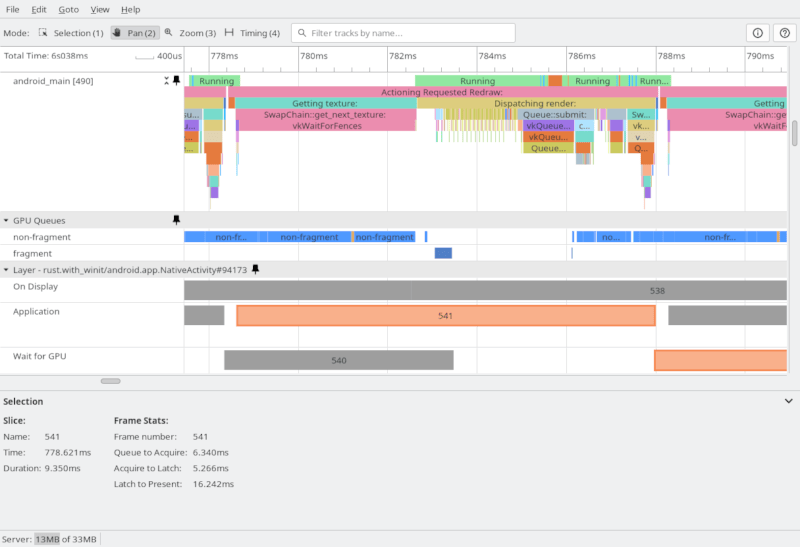Select the SwapChain::get_next_texture slice
The width and height of the screenshot is (800, 547).
(326, 115)
